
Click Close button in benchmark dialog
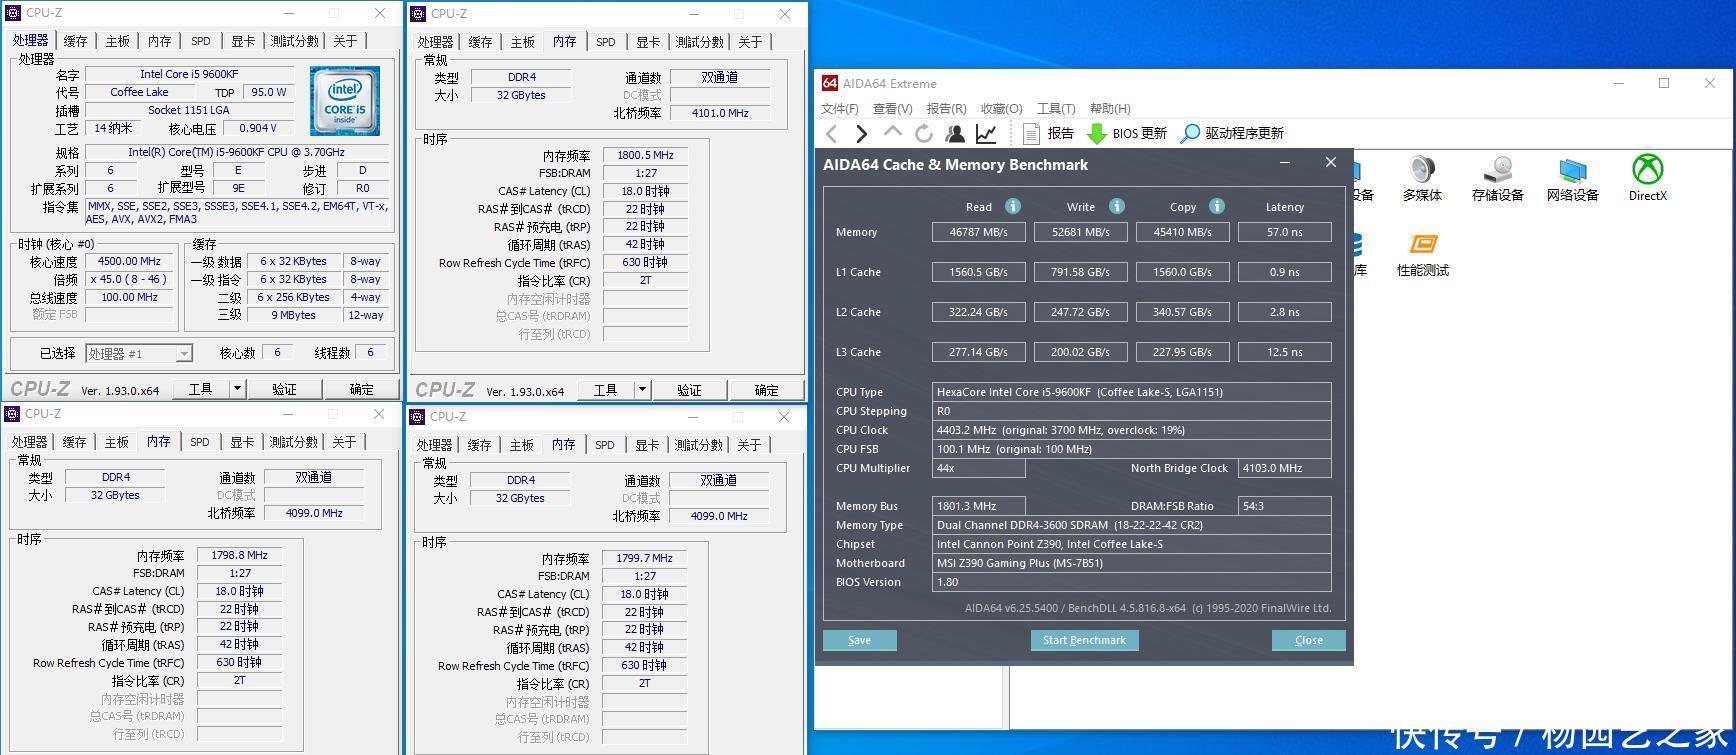click(1308, 640)
